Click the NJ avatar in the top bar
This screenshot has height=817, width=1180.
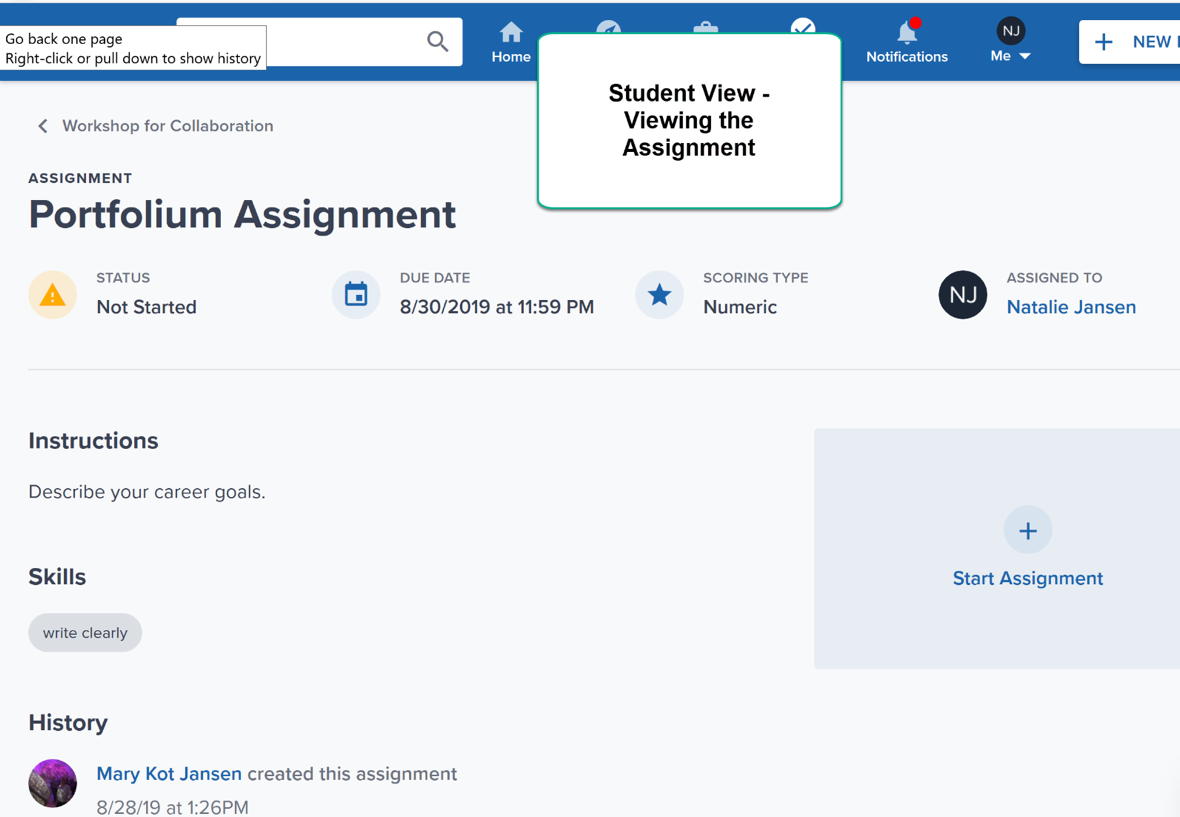pyautogui.click(x=1011, y=31)
